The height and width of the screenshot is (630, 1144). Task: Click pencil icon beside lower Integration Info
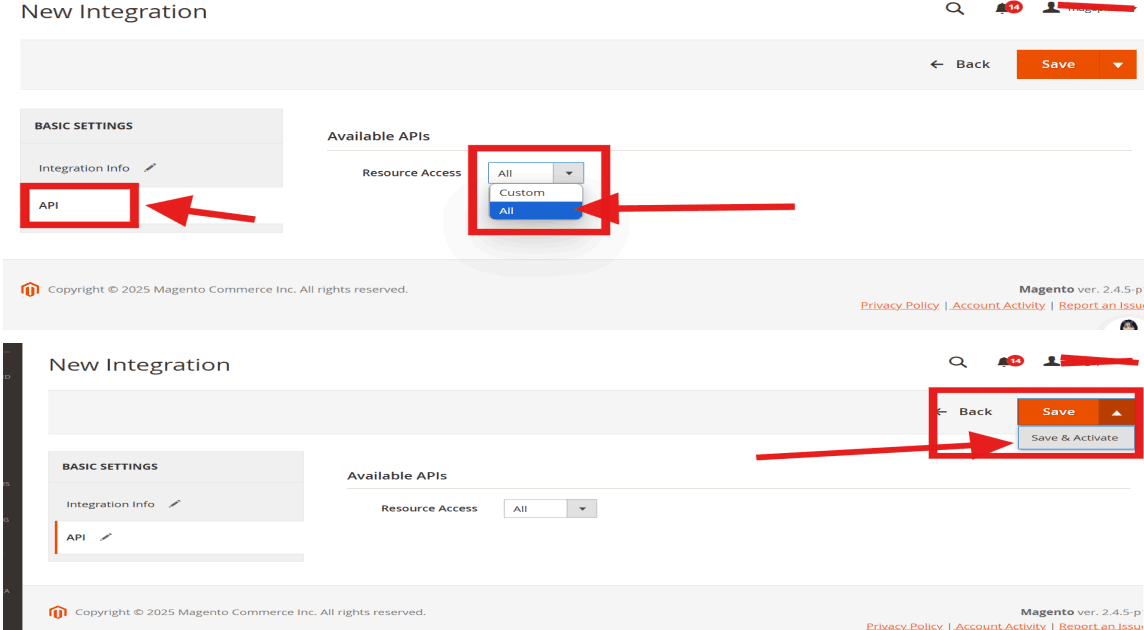(174, 504)
